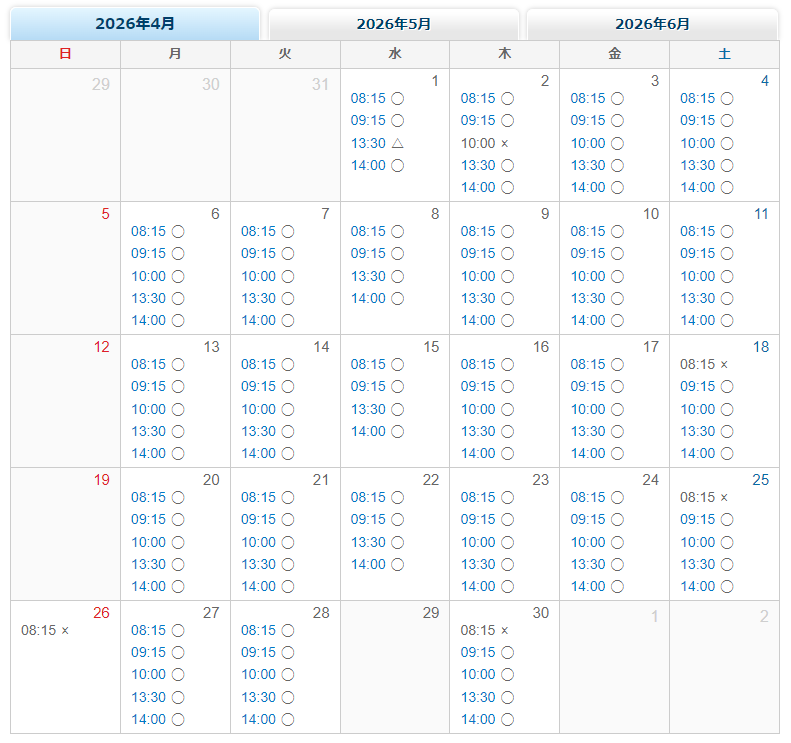The width and height of the screenshot is (791, 743).
Task: Select 08:15 slot on April 15
Action: pos(377,364)
